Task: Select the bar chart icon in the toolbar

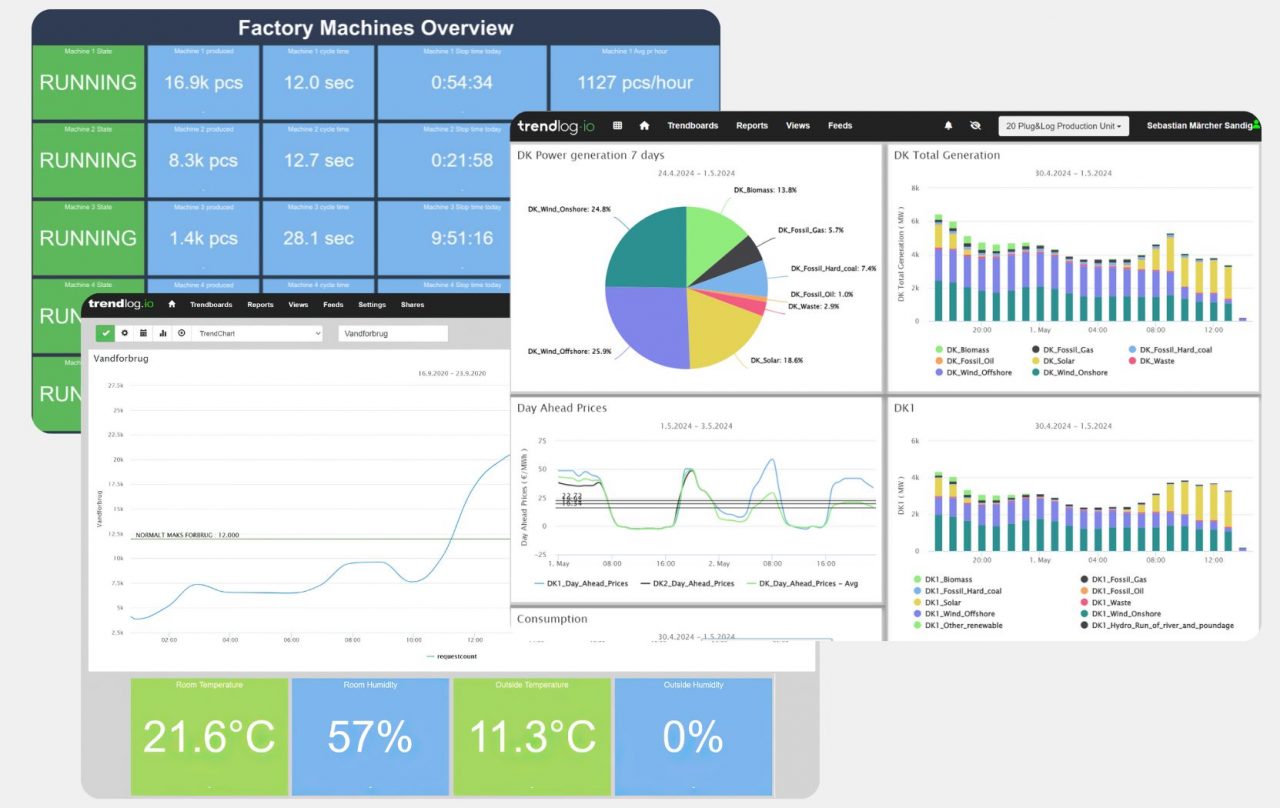Action: click(163, 333)
